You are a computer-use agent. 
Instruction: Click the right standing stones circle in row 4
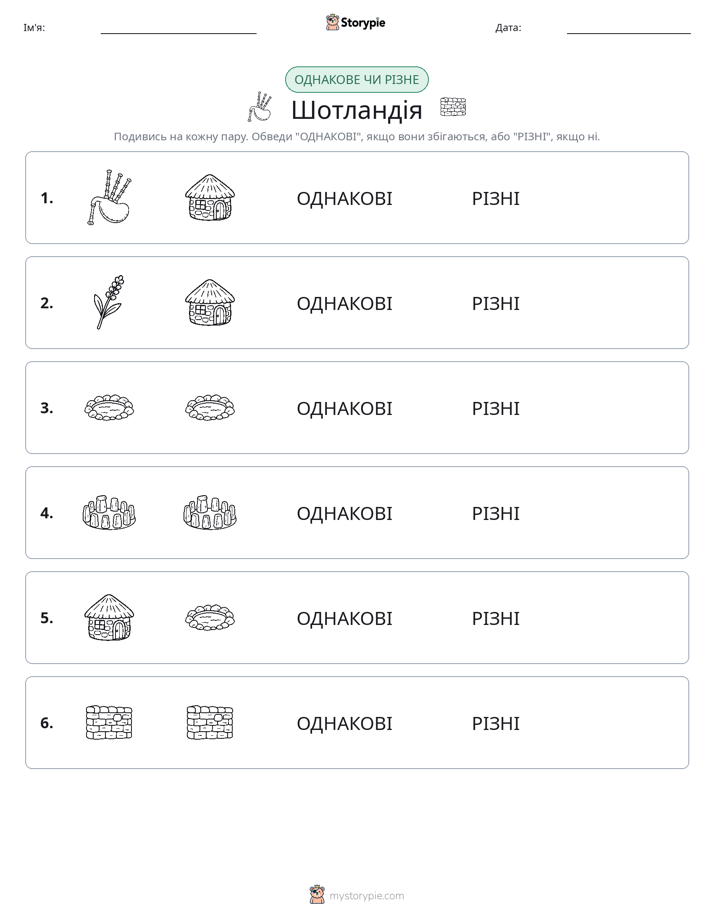pos(210,513)
